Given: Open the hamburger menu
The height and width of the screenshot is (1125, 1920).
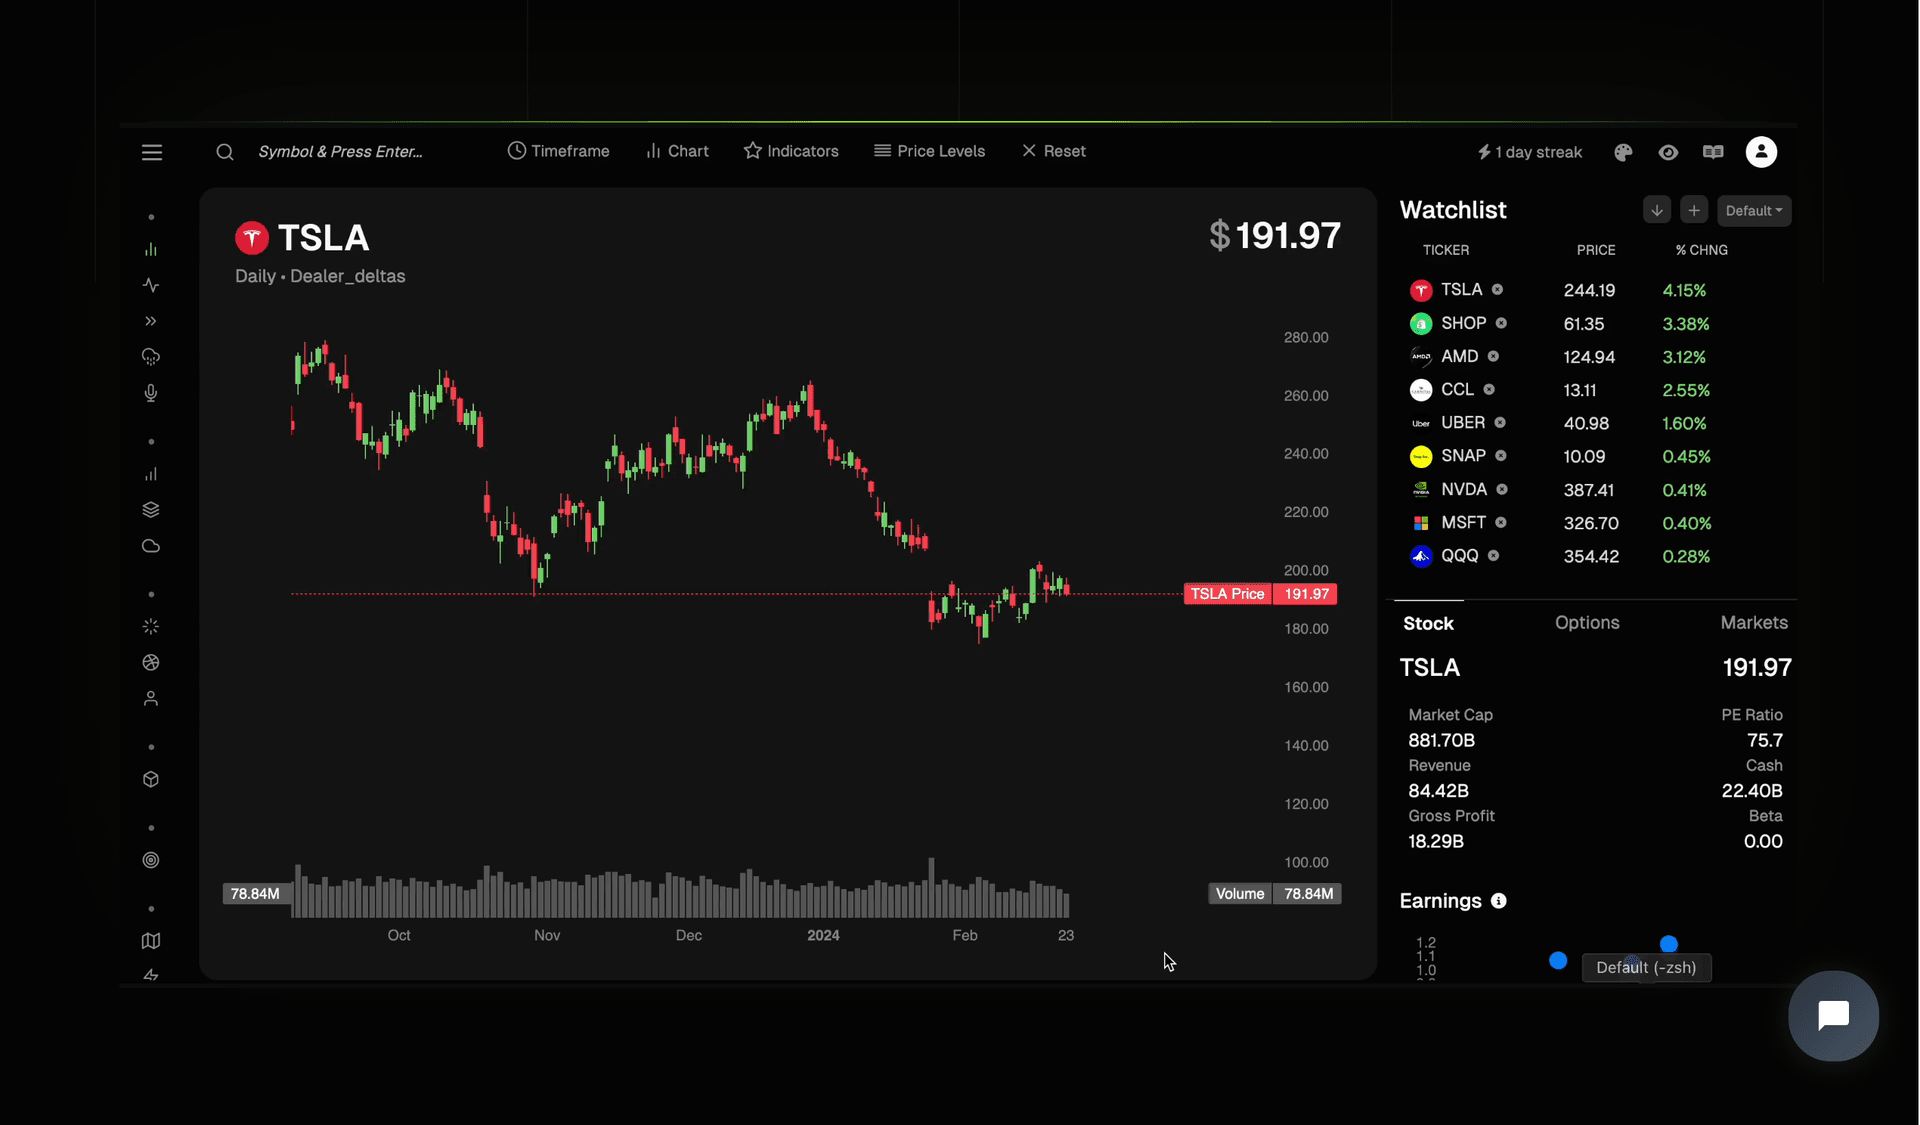Looking at the screenshot, I should pyautogui.click(x=152, y=152).
